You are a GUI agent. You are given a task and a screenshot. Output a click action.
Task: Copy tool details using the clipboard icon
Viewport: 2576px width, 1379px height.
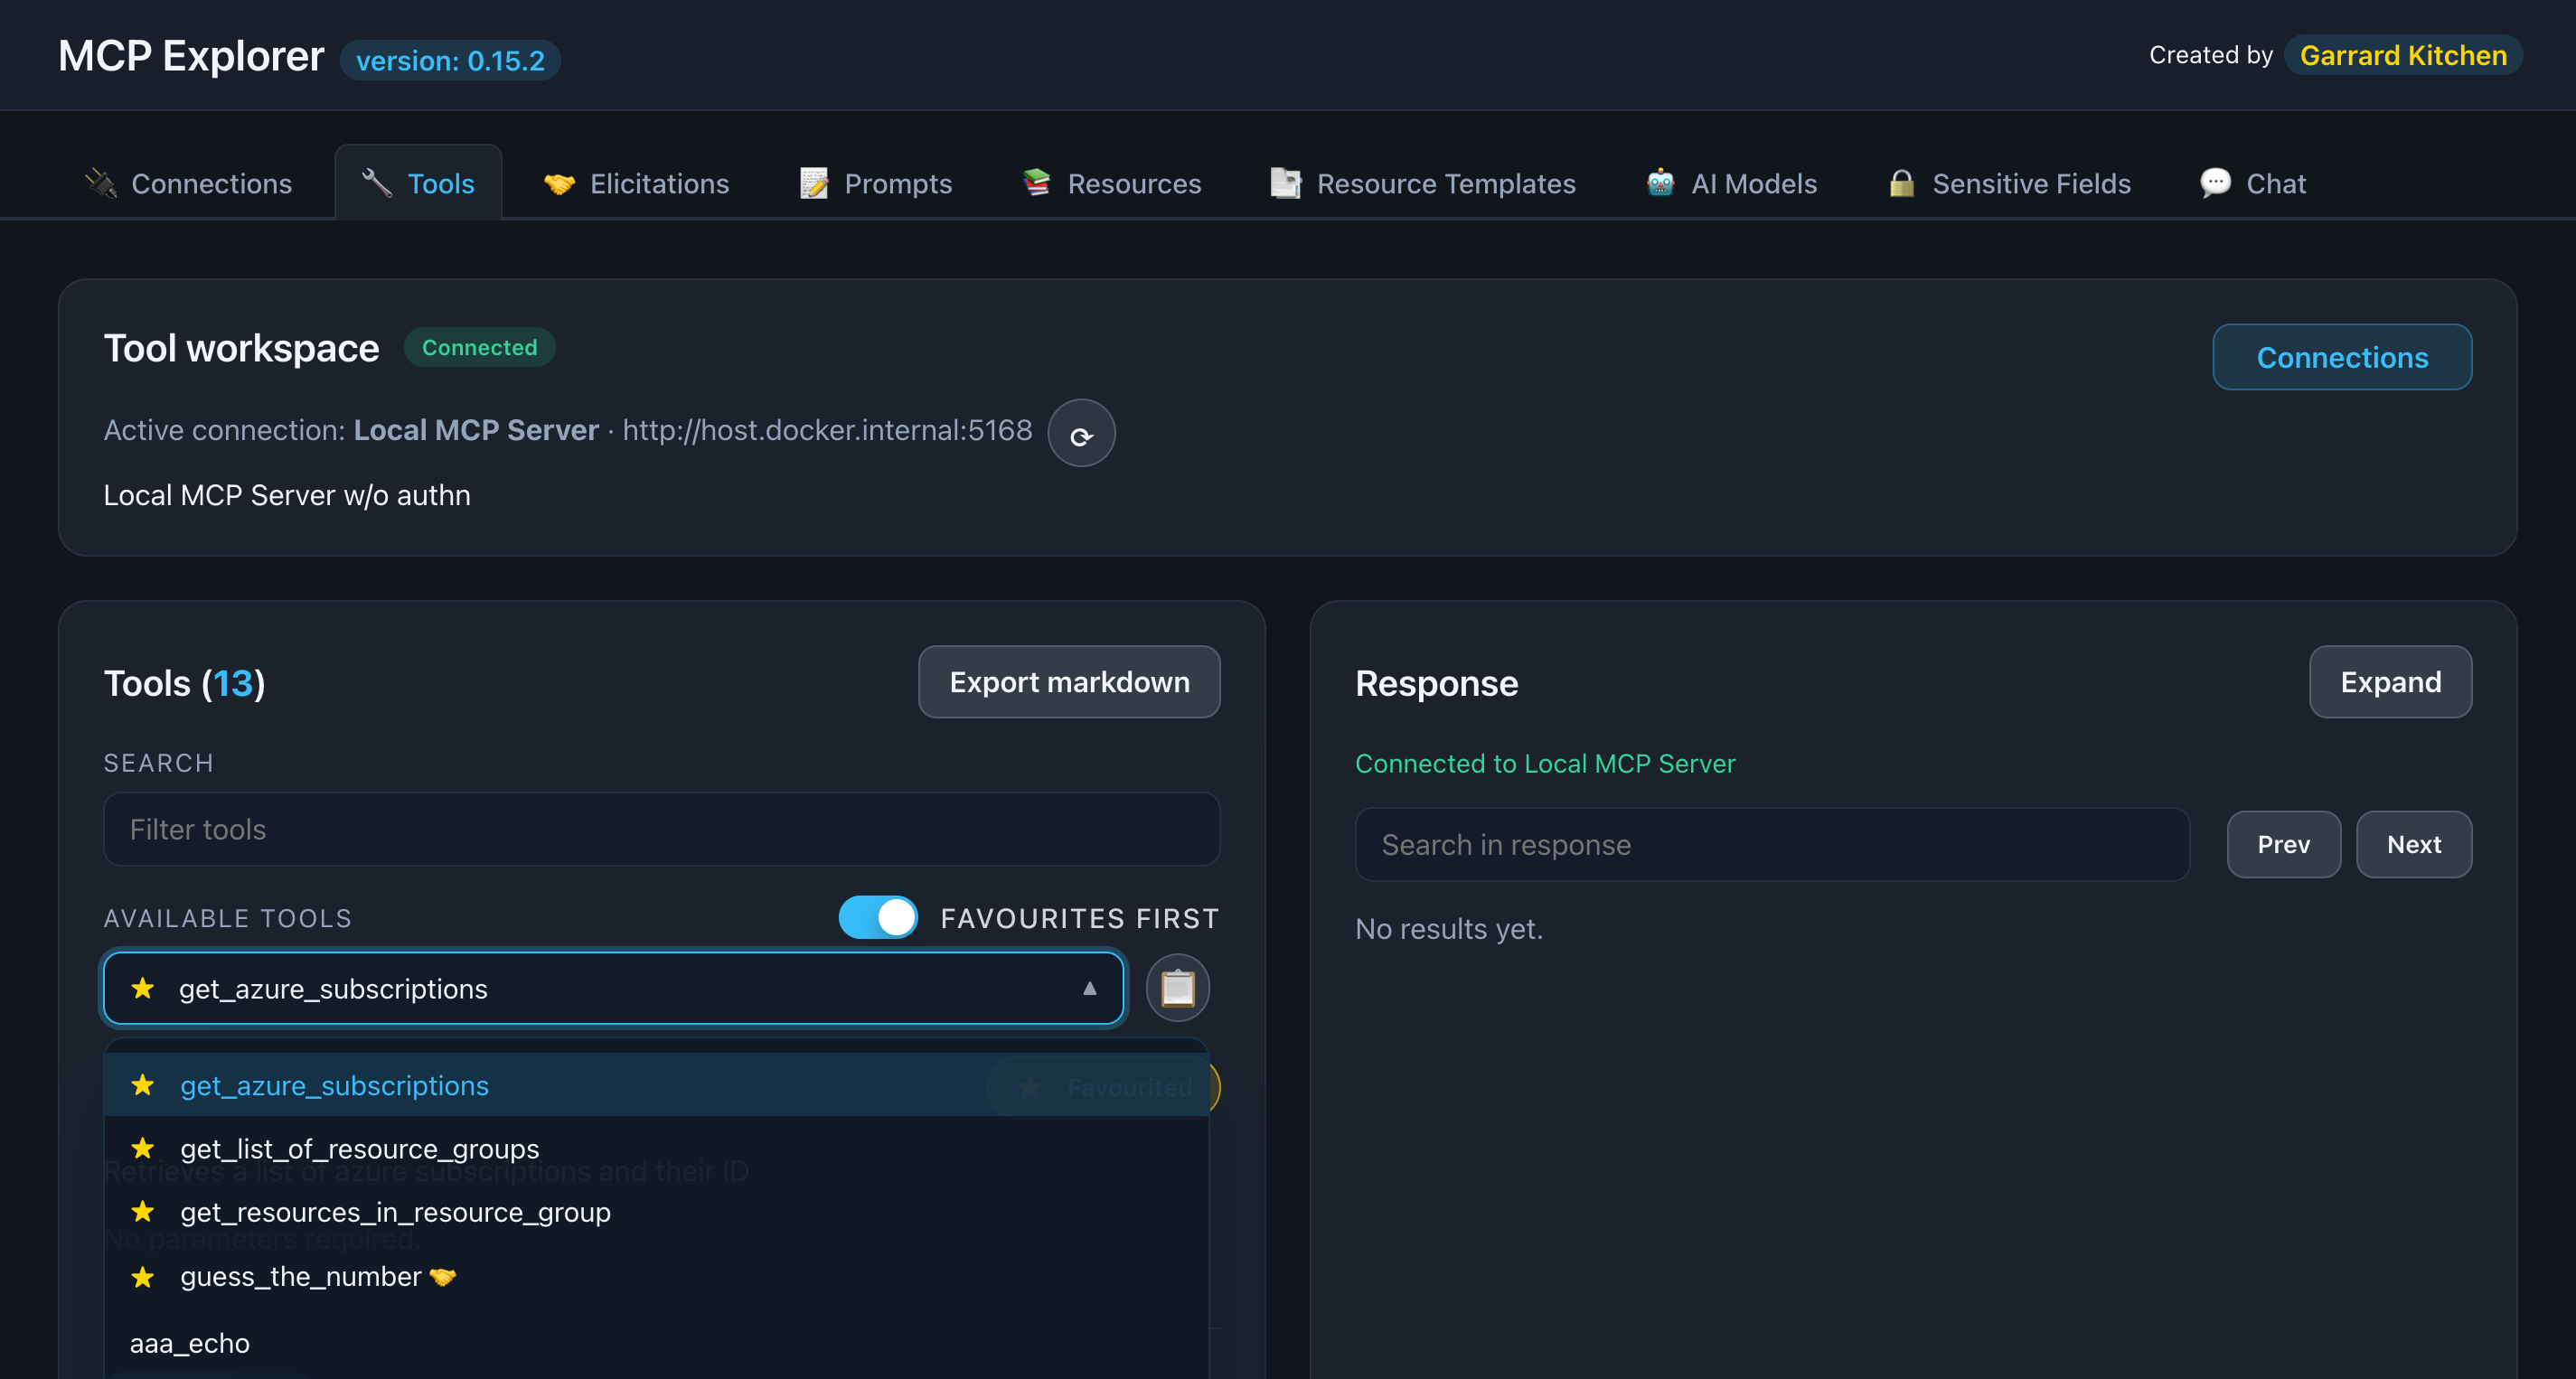(1177, 988)
